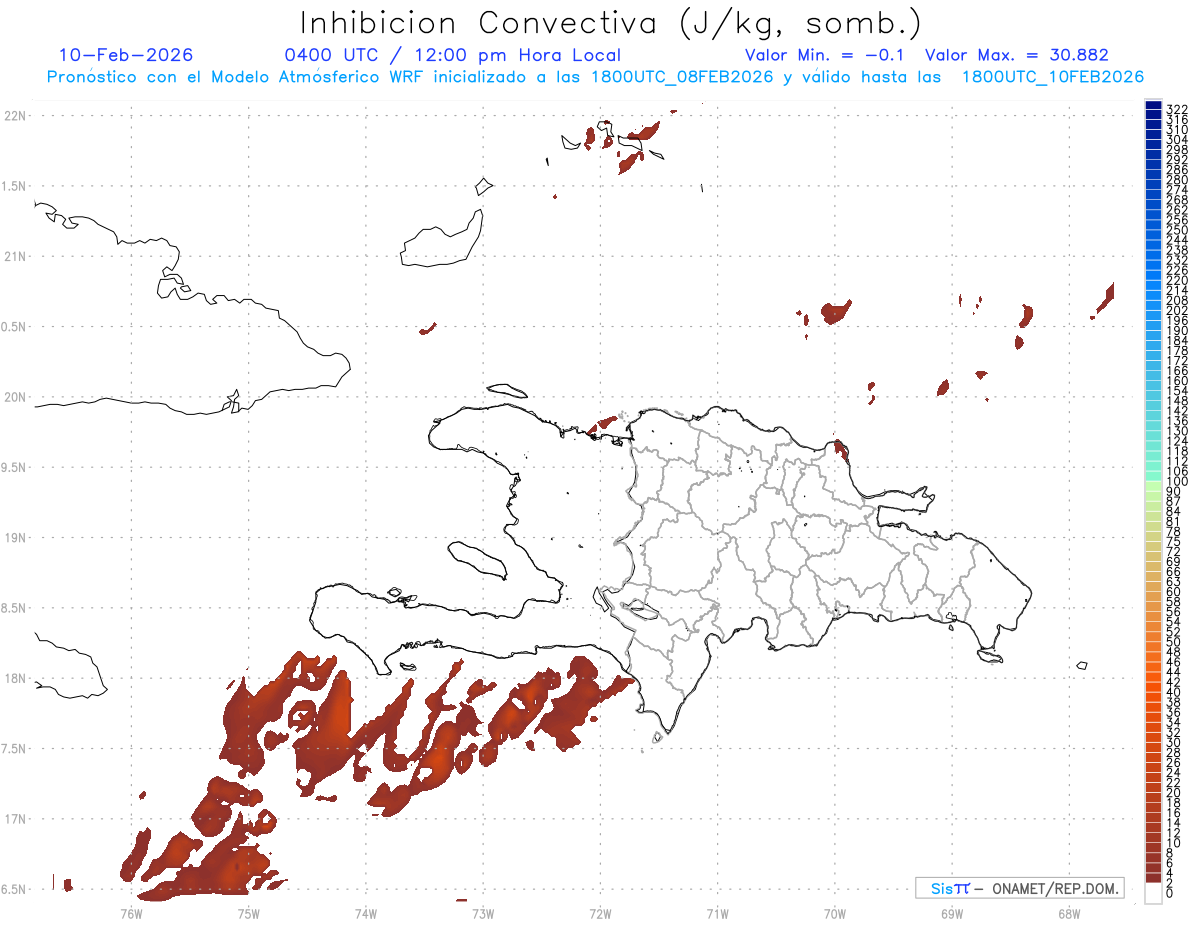Click the '76W' longitude label
The height and width of the screenshot is (927, 1200).
click(x=131, y=913)
